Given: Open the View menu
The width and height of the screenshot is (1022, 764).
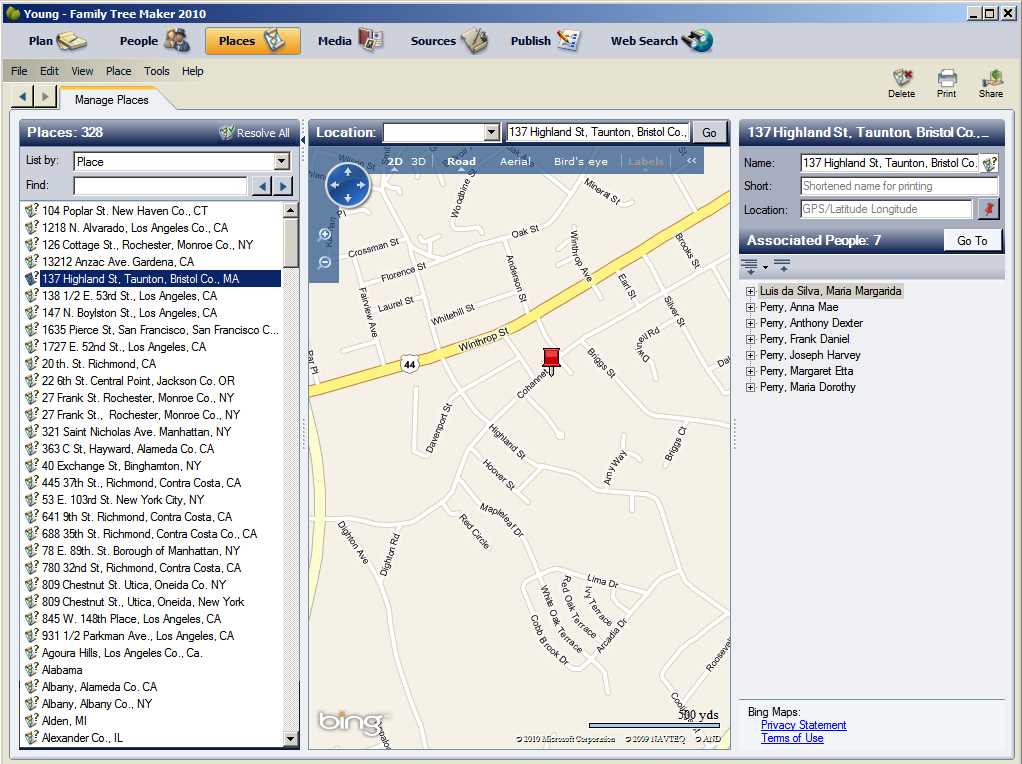Looking at the screenshot, I should (82, 71).
